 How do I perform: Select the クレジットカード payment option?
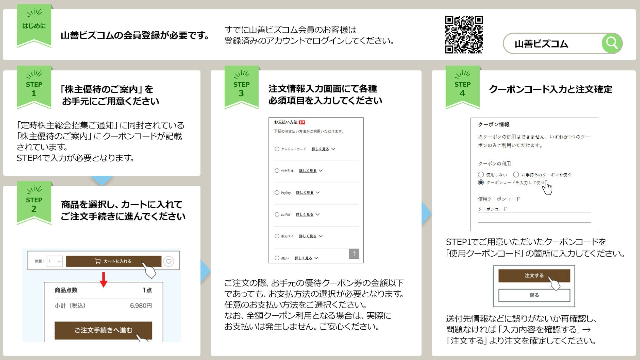coord(277,149)
